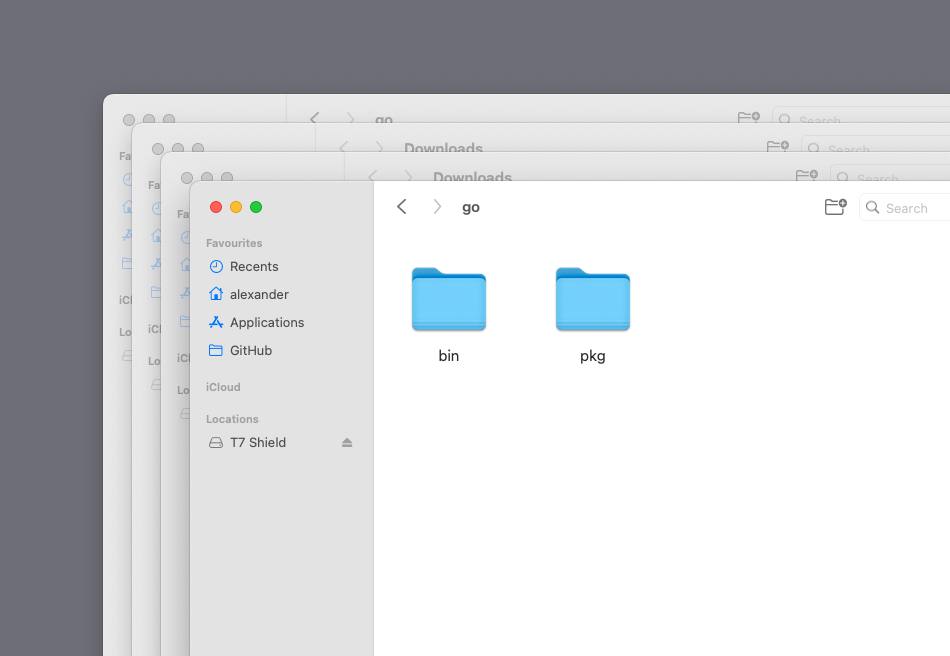Image resolution: width=950 pixels, height=656 pixels.
Task: Click the bin folder name label
Action: pyautogui.click(x=448, y=356)
